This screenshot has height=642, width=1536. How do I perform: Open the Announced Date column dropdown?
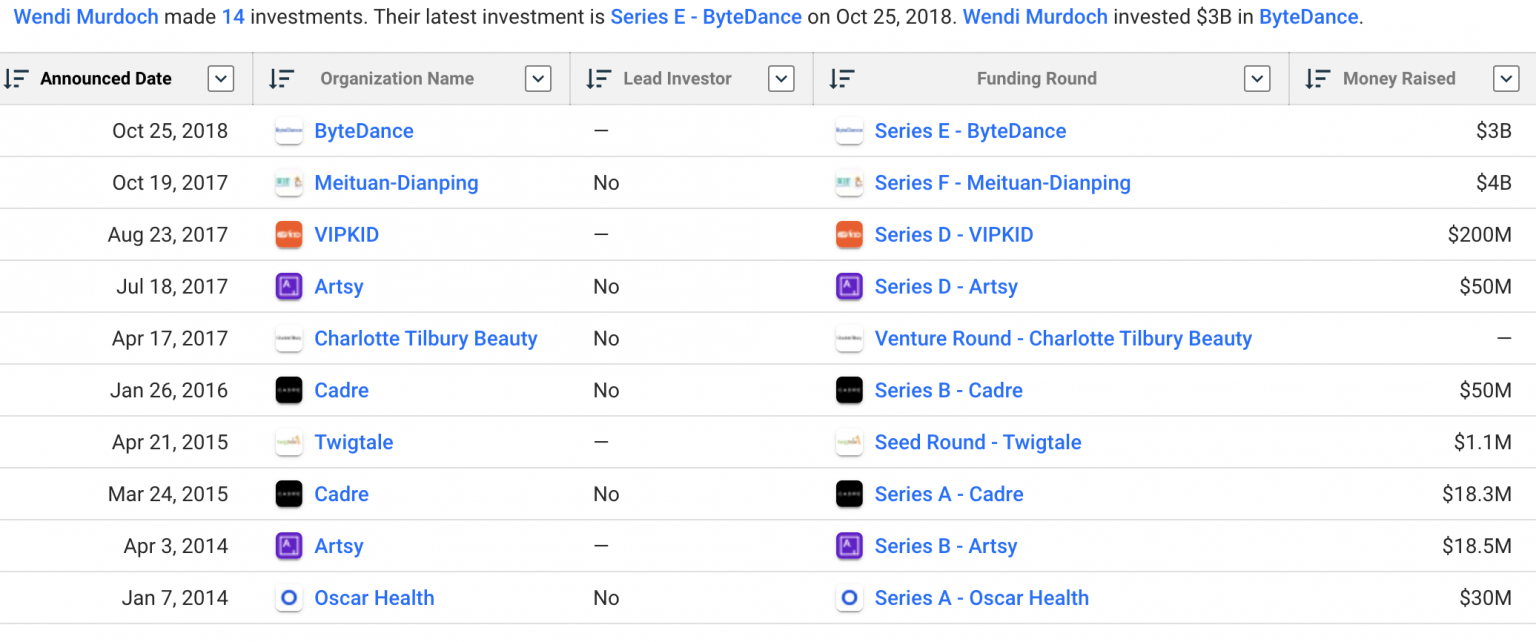pyautogui.click(x=221, y=79)
